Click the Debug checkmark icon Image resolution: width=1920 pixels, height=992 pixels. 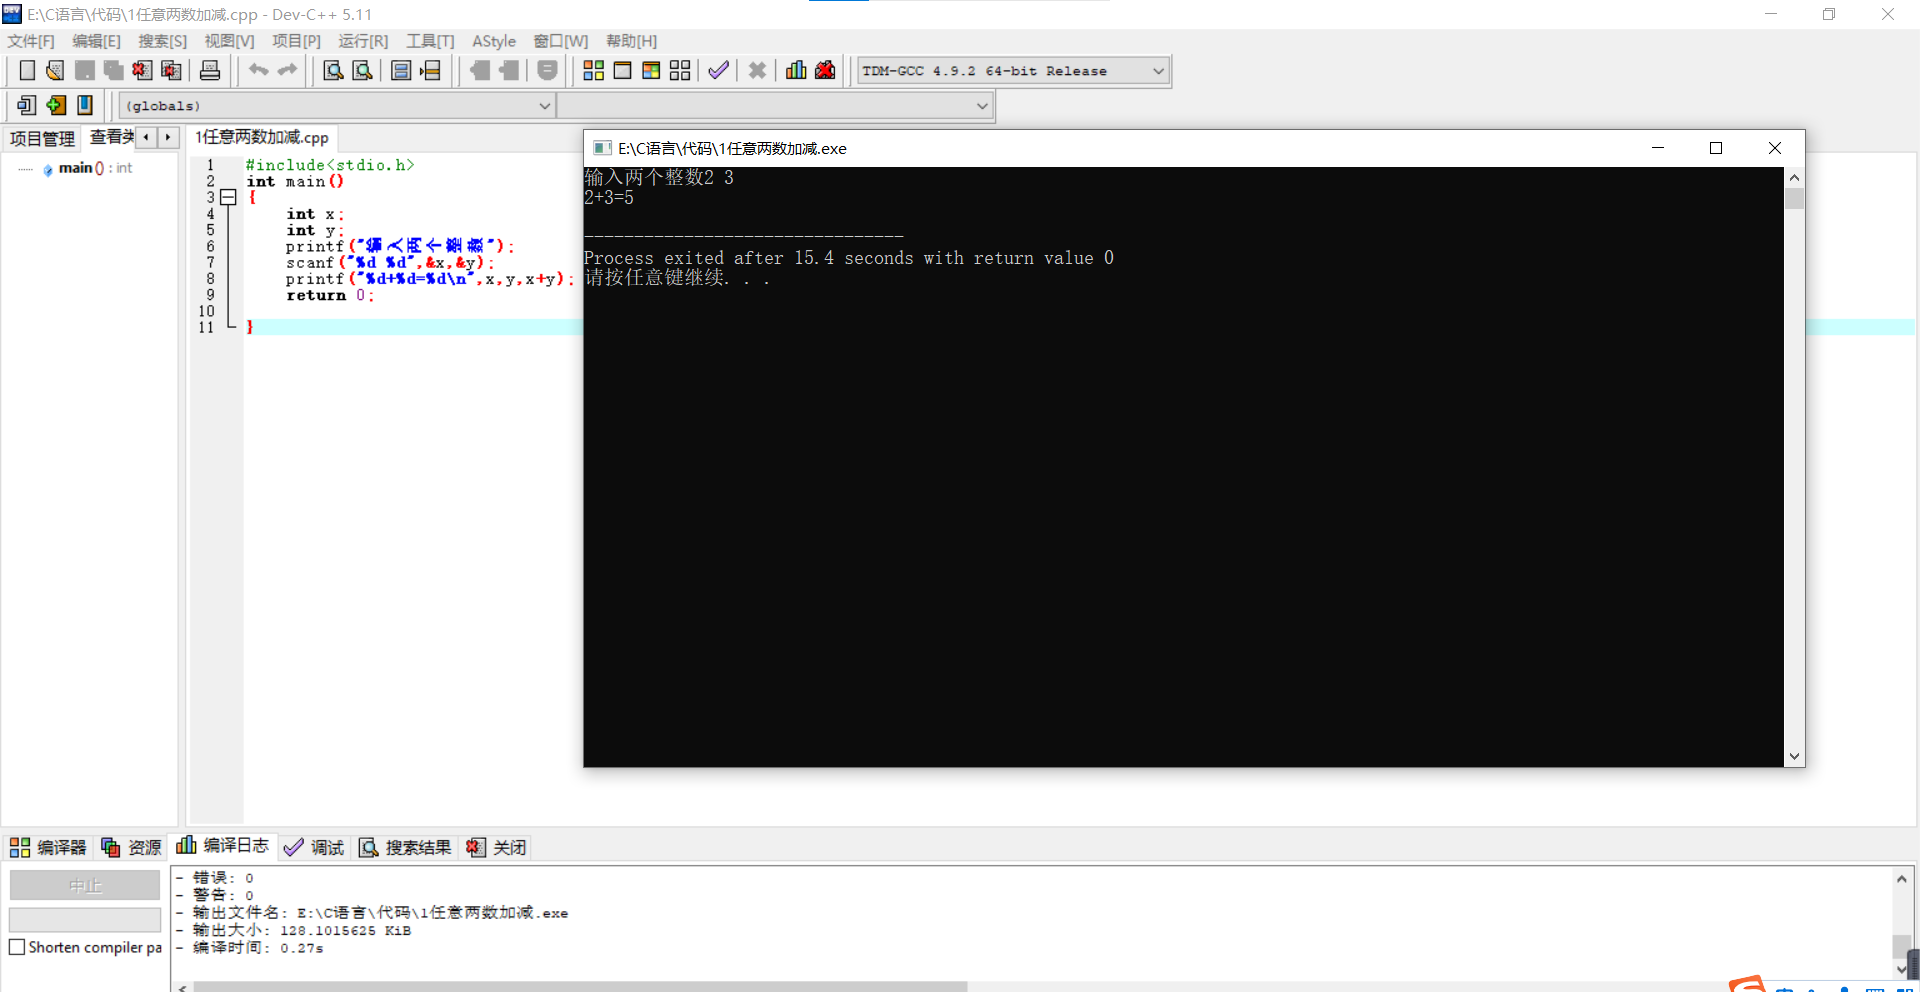718,70
